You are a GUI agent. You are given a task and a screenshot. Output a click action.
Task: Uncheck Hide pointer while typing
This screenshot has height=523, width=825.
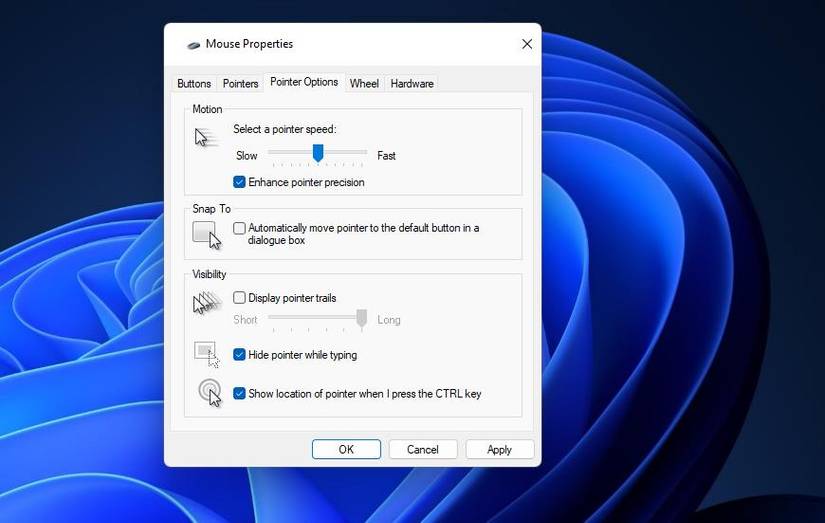[x=239, y=355]
